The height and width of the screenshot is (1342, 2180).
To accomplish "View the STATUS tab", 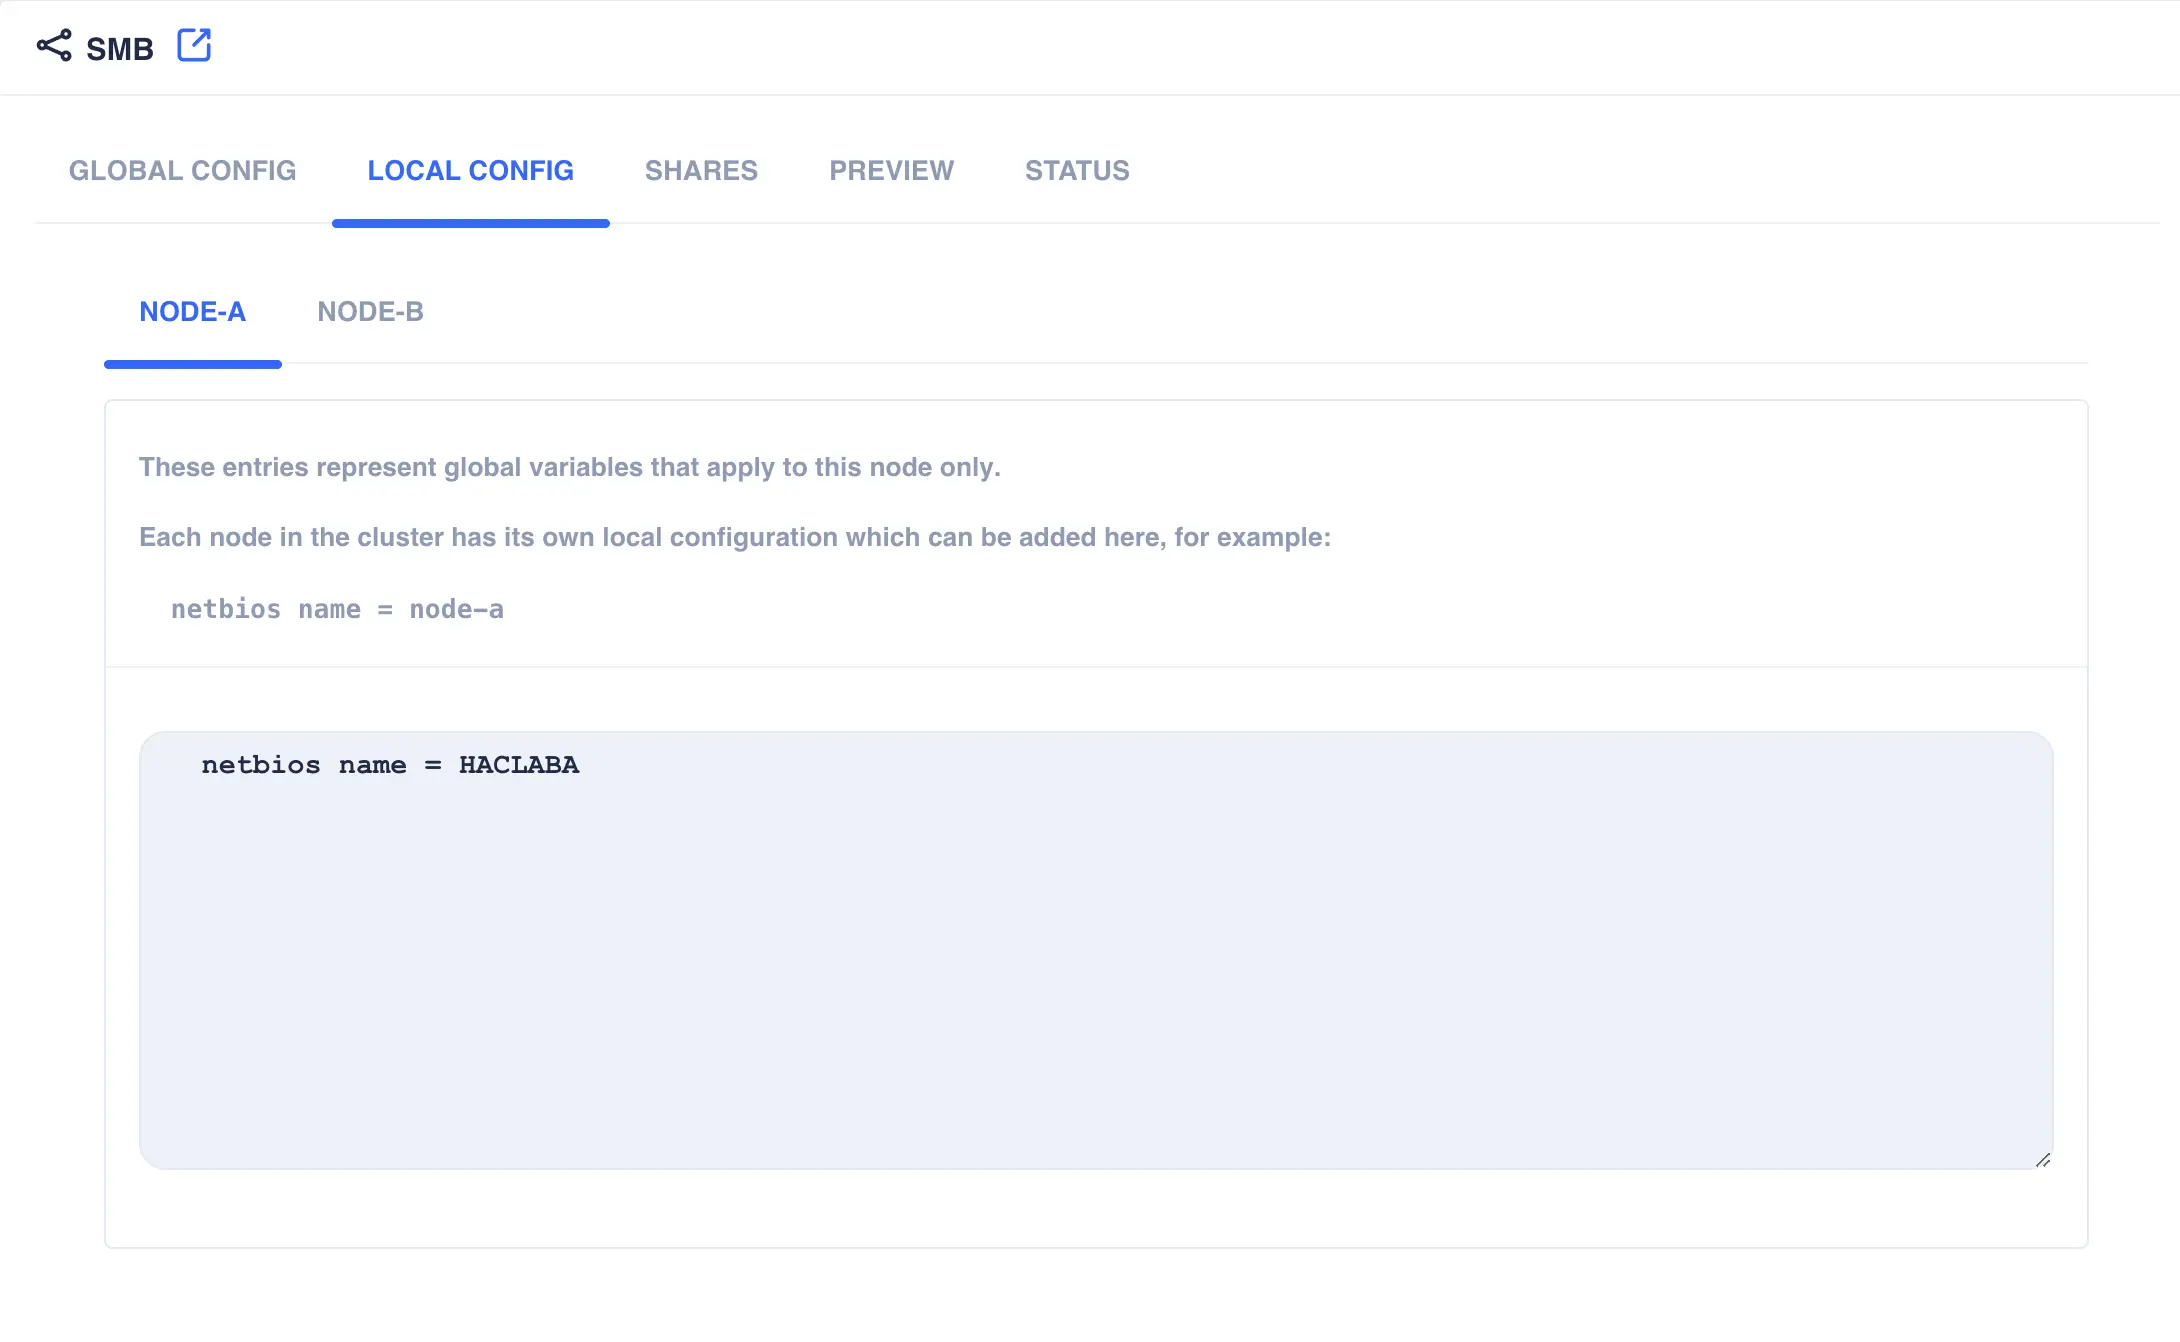I will pyautogui.click(x=1076, y=170).
